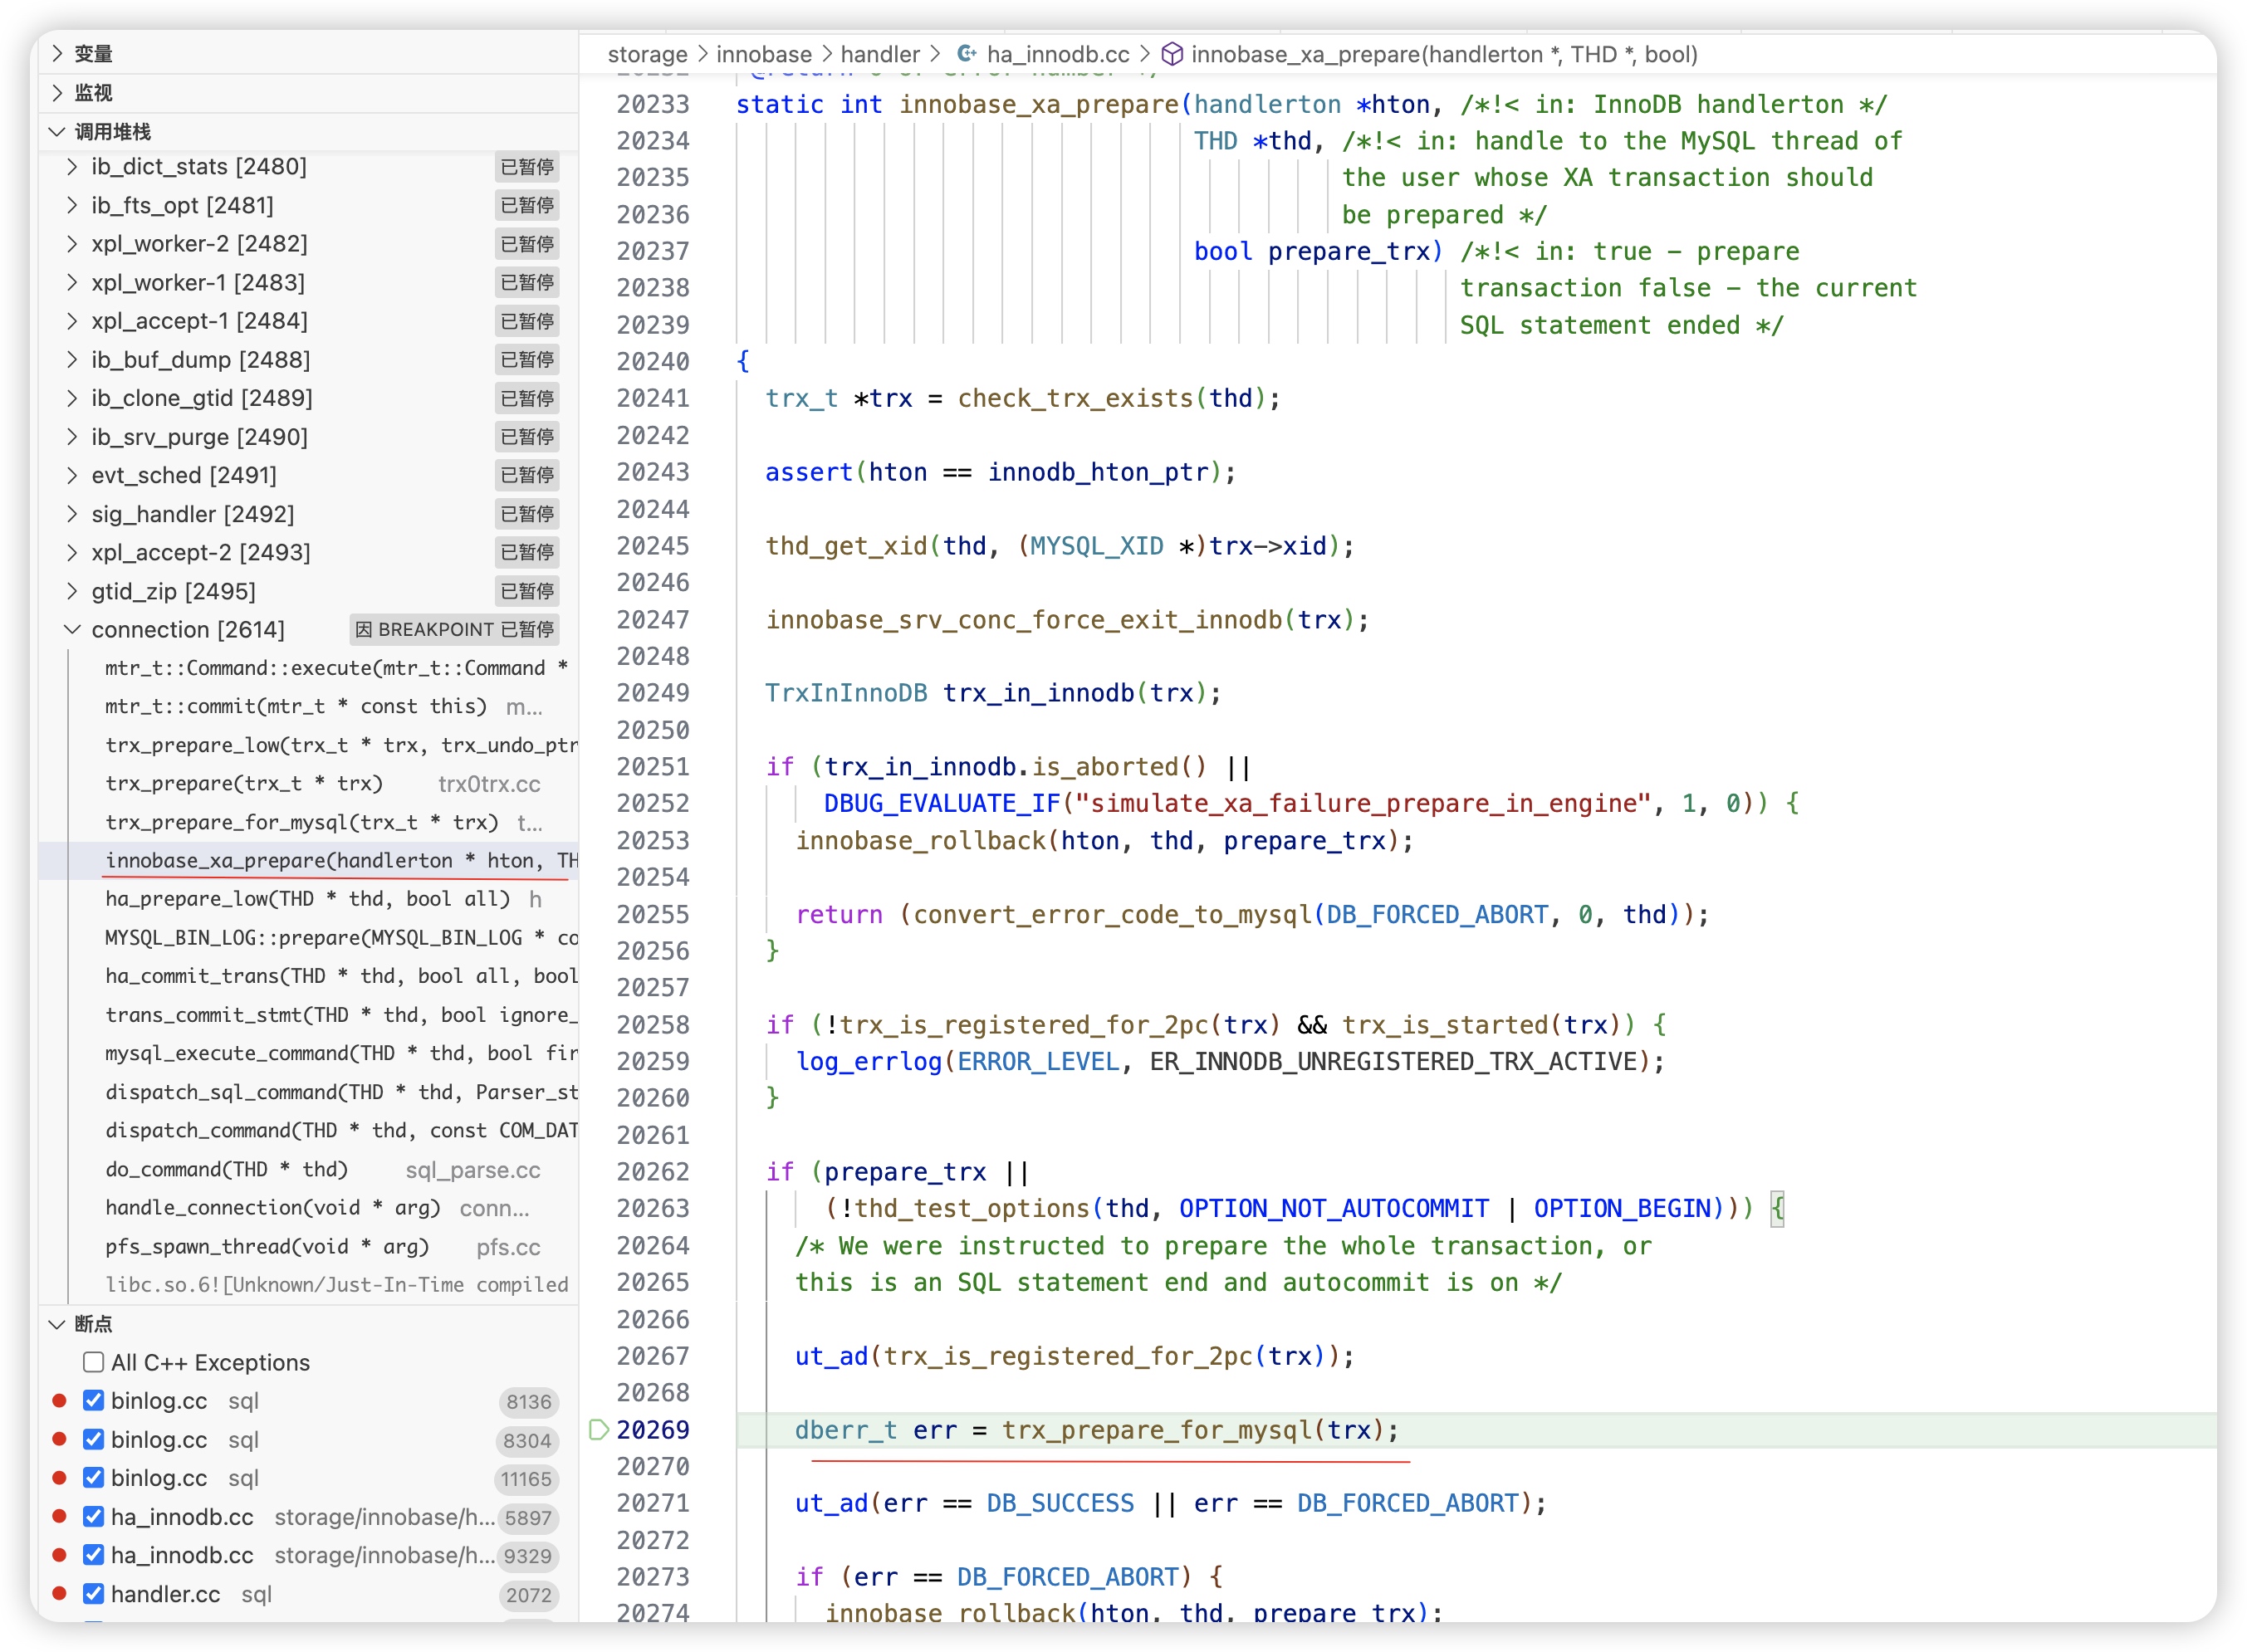The image size is (2247, 1652).
Task: Click red breakpoint dot for ha_innodb.cc 9329
Action: 59,1555
